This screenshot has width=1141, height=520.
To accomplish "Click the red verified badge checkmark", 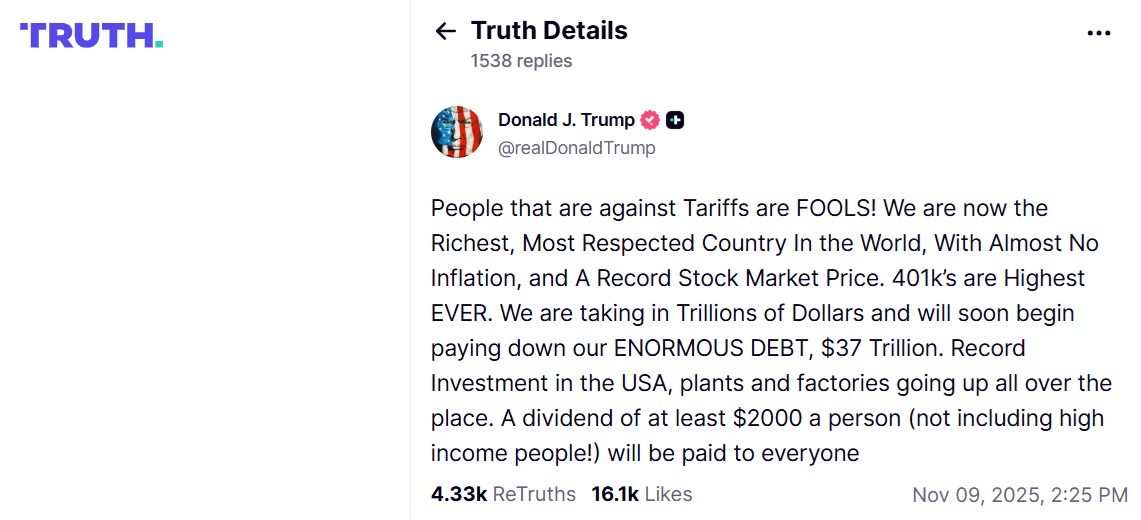I will (x=650, y=120).
